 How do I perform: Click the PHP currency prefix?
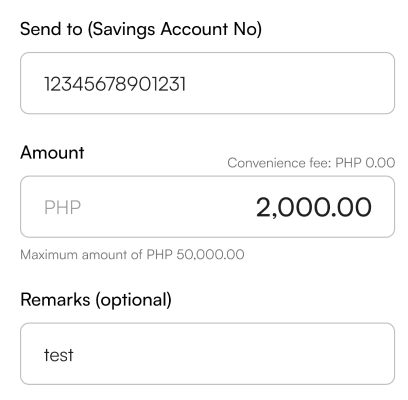pyautogui.click(x=62, y=208)
